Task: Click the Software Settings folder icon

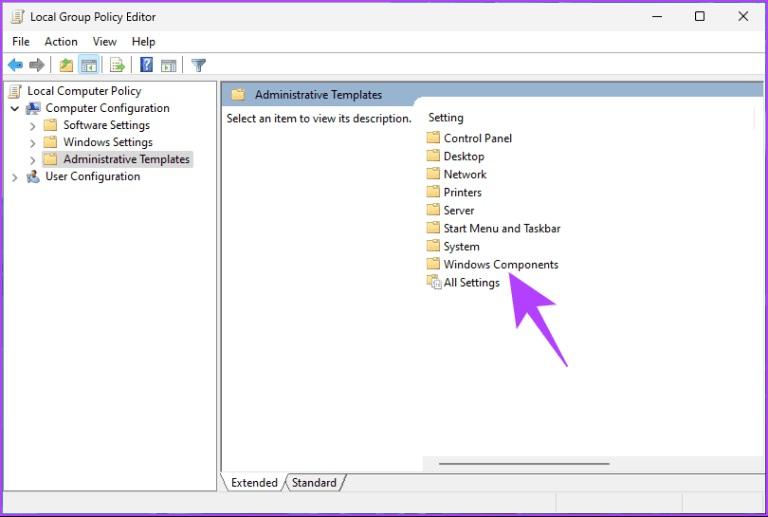Action: click(50, 125)
